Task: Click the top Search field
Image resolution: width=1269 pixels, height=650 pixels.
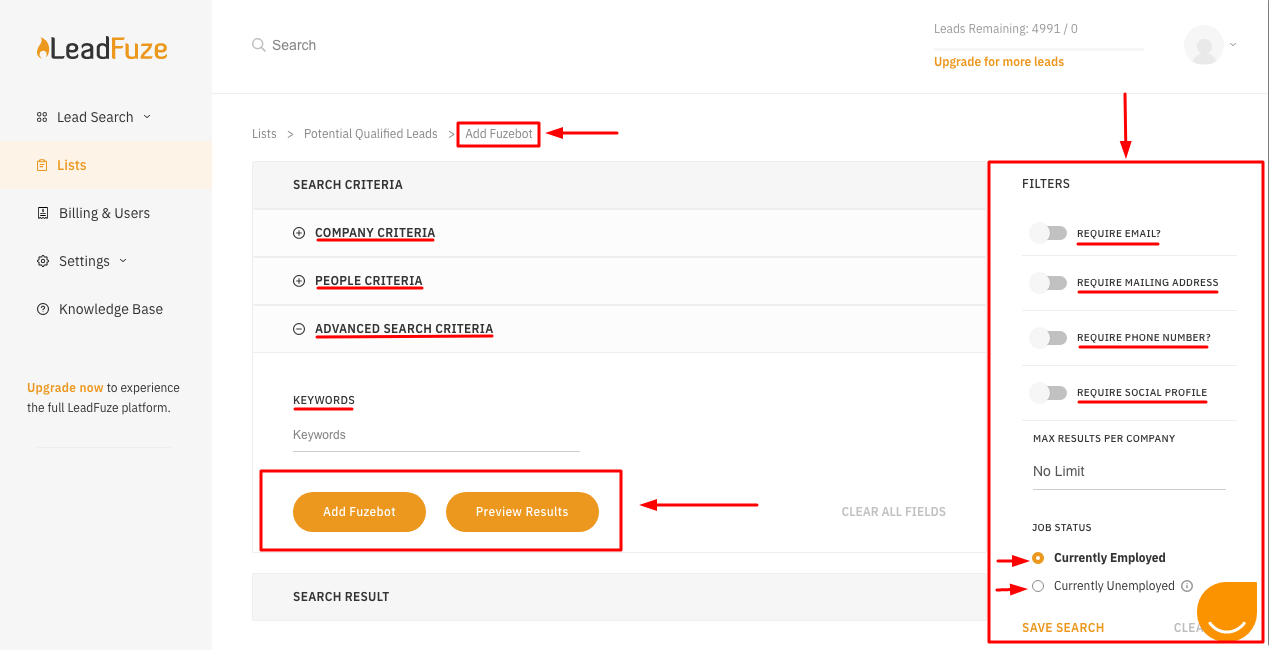Action: 294,45
